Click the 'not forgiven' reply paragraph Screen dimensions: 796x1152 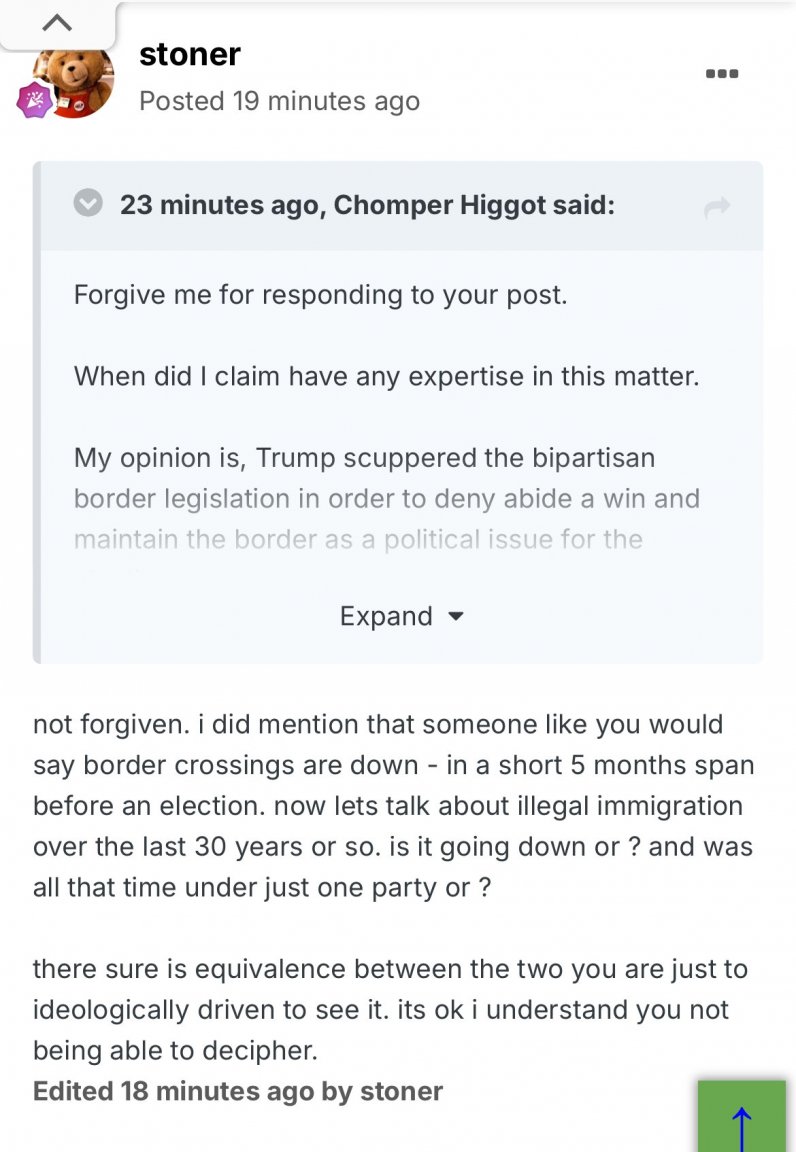click(393, 806)
